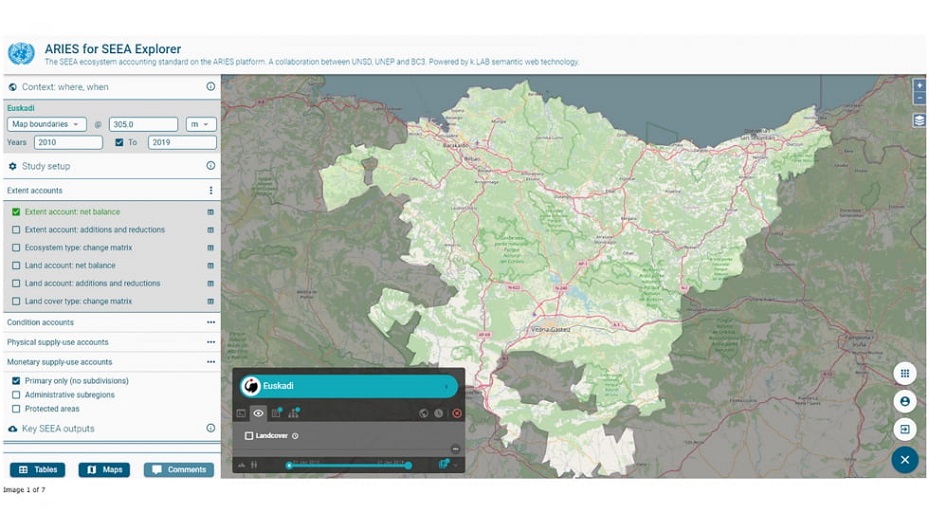The width and height of the screenshot is (929, 531).
Task: Click the globe icon in Euskadi panel
Action: 424,414
